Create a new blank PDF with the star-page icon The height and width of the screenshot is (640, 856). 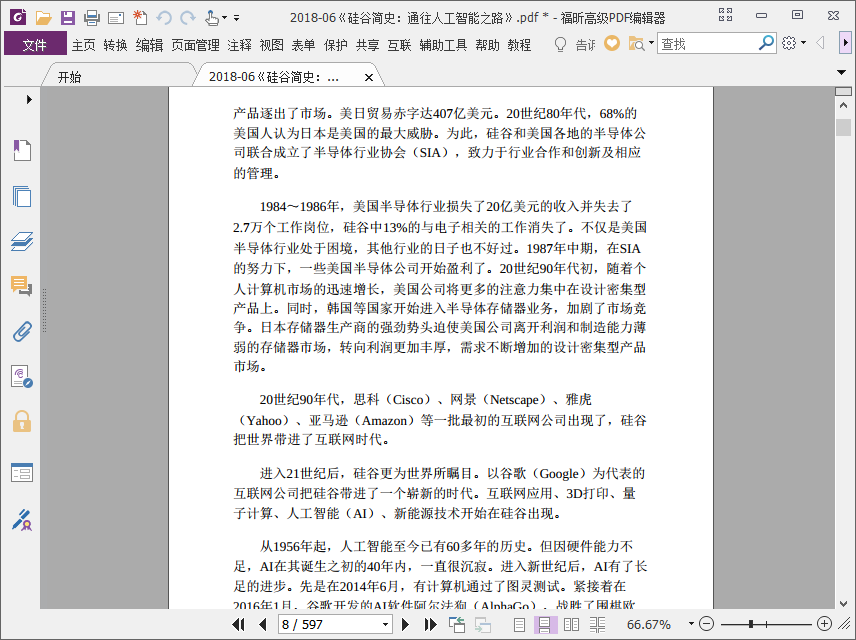point(140,17)
